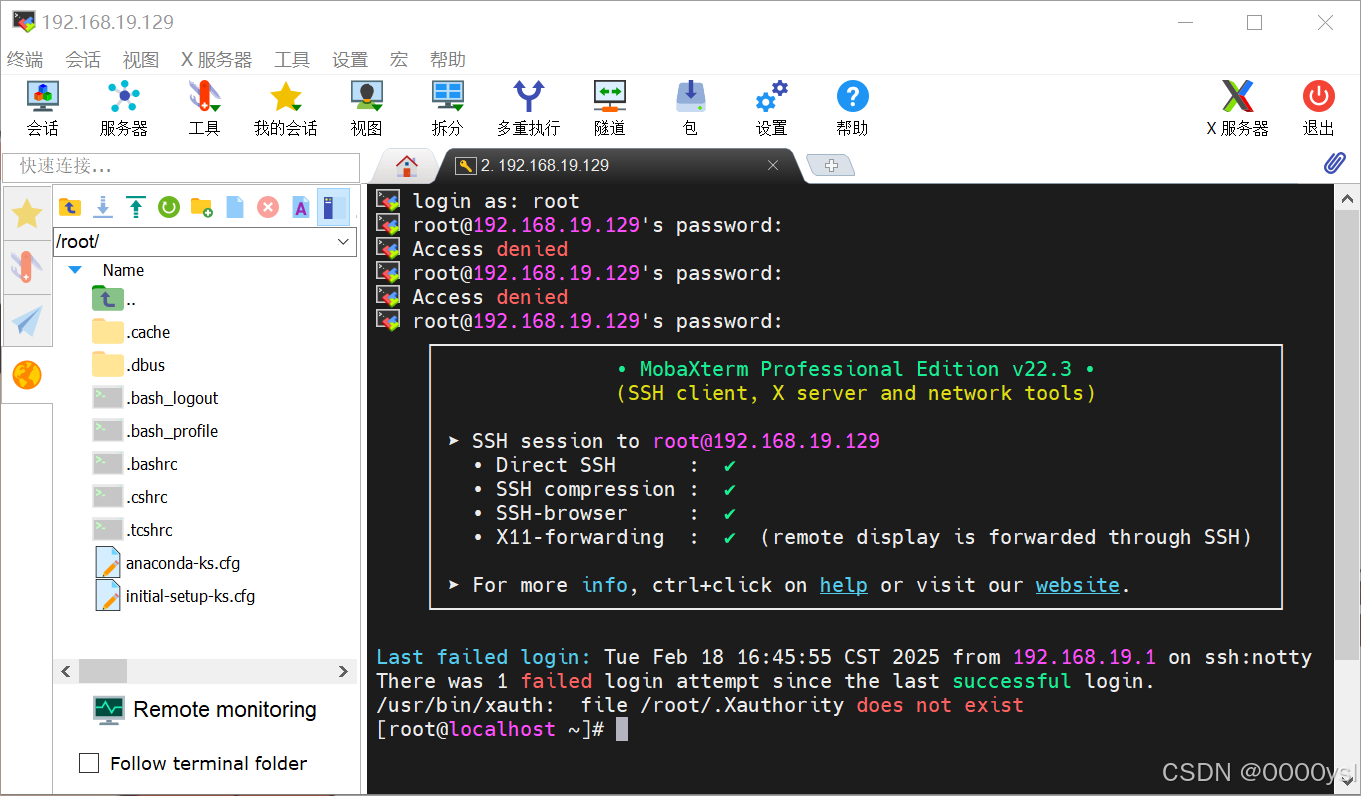
Task: Click the website link in terminal banner
Action: 1077,585
